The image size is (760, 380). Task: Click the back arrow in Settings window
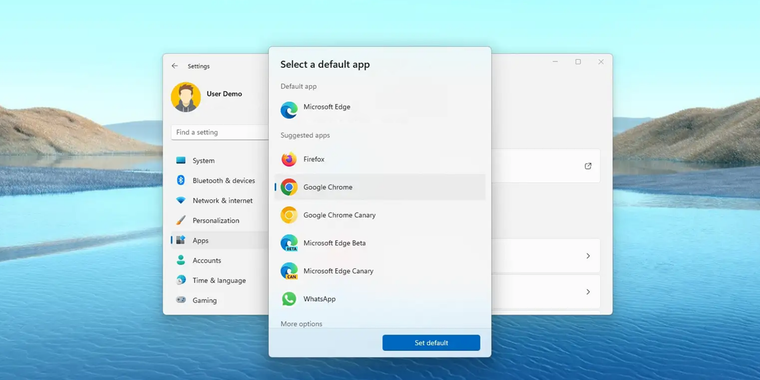[x=175, y=66]
